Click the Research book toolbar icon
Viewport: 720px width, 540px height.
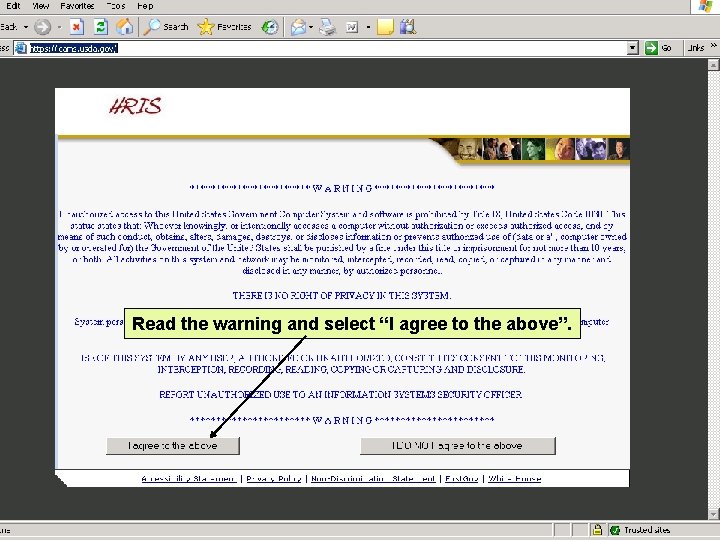[x=408, y=27]
